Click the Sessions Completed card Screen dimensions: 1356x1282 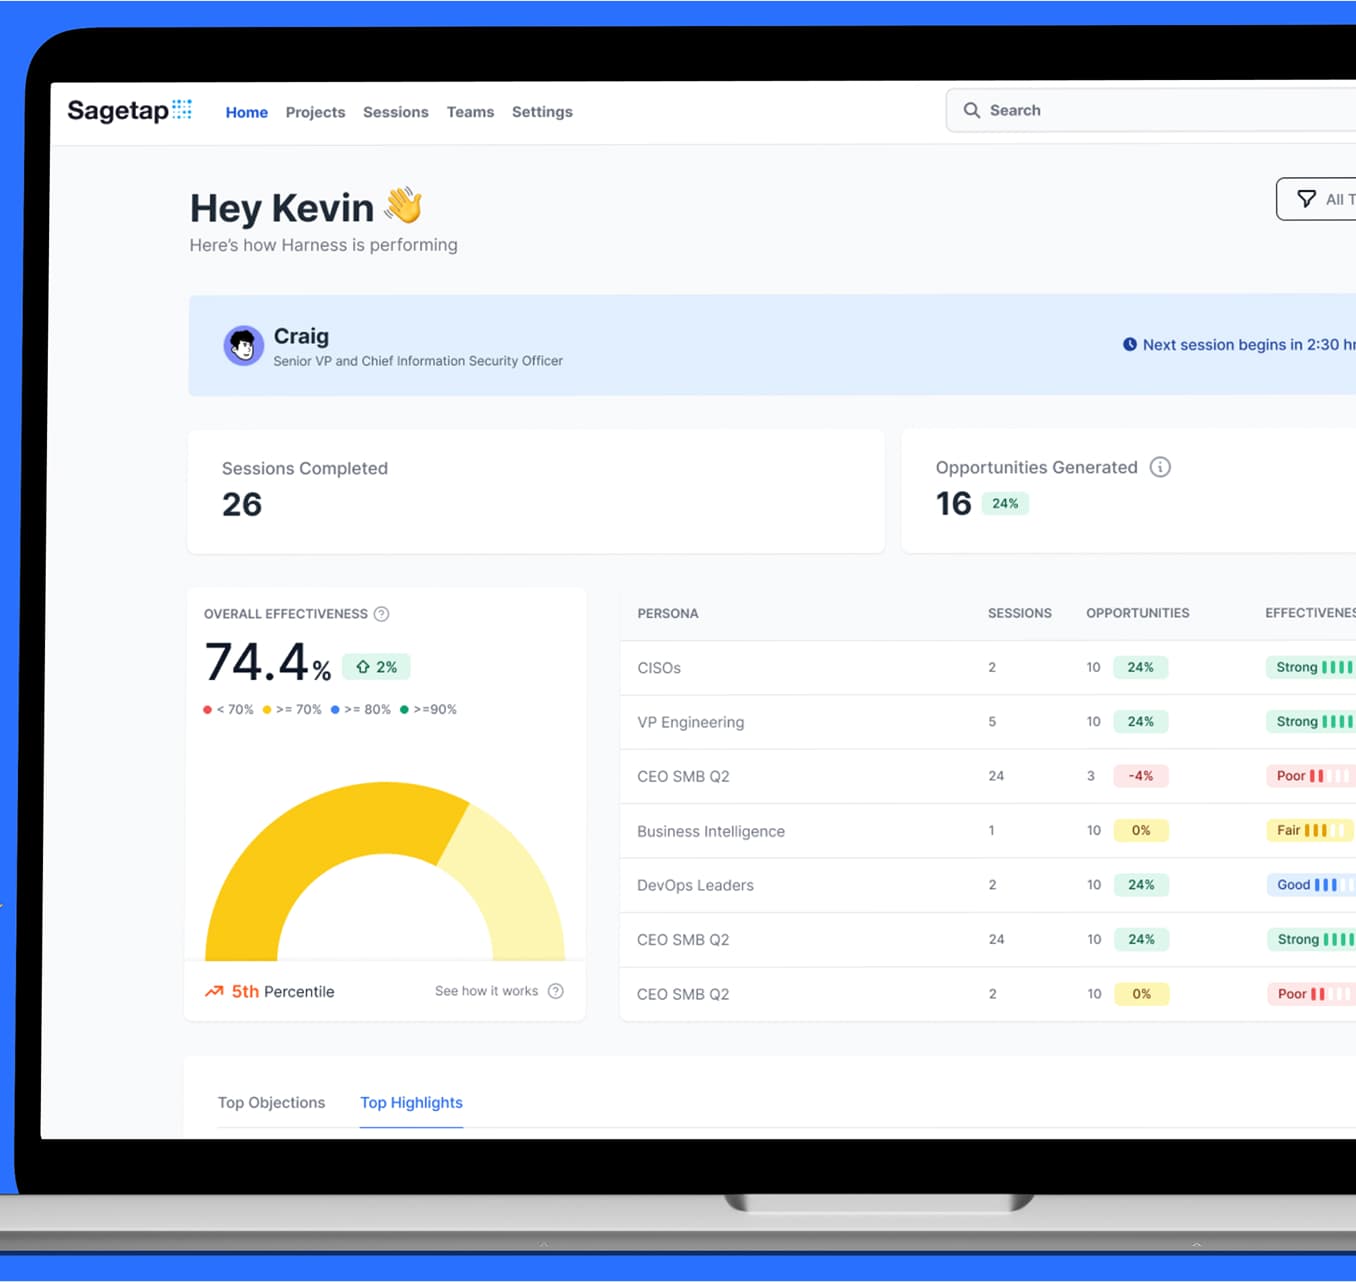click(536, 491)
